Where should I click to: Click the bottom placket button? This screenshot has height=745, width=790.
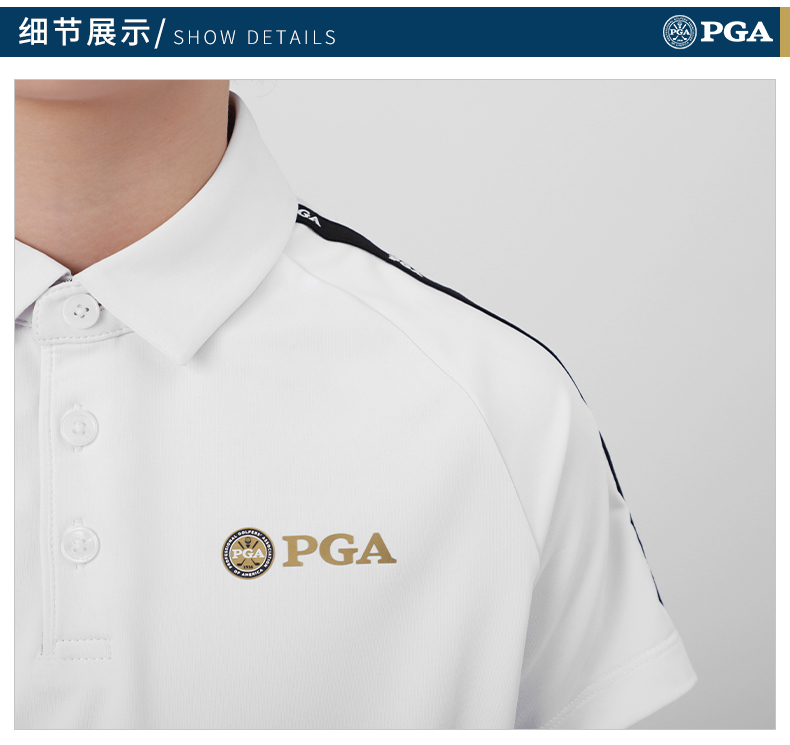(80, 545)
